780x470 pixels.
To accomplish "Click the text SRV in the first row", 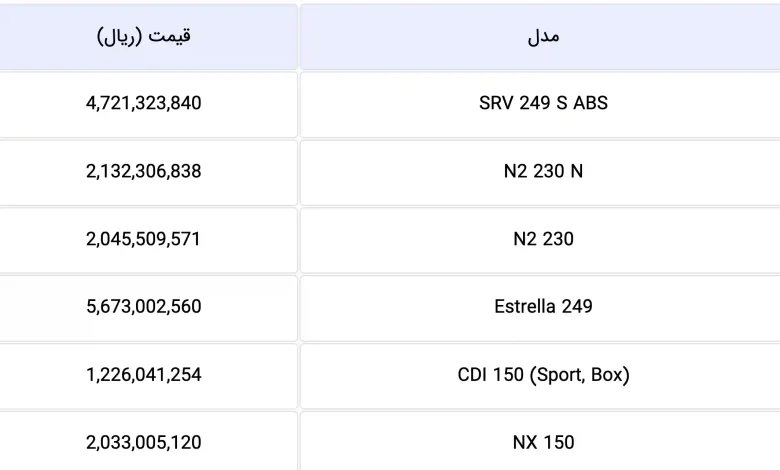I will coord(496,103).
